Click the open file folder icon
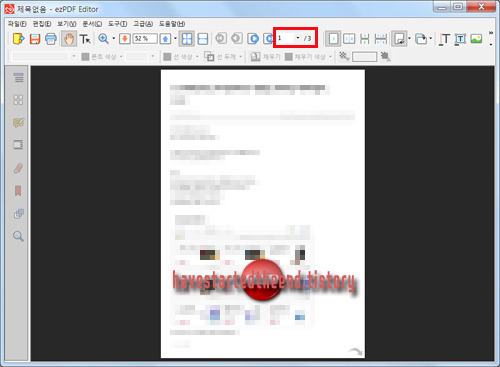Image resolution: width=500 pixels, height=367 pixels. (x=19, y=39)
